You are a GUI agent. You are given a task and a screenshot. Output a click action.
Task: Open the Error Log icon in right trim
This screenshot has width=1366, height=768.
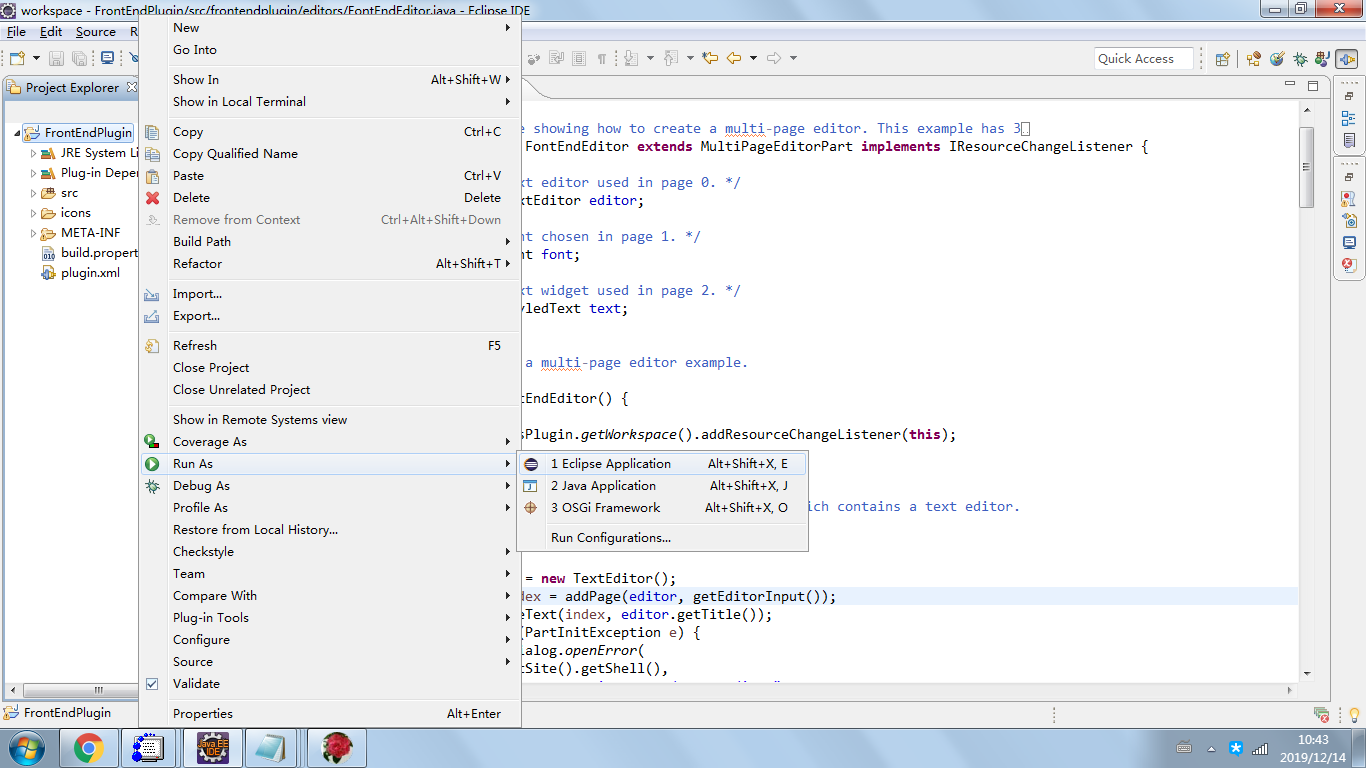(1349, 265)
